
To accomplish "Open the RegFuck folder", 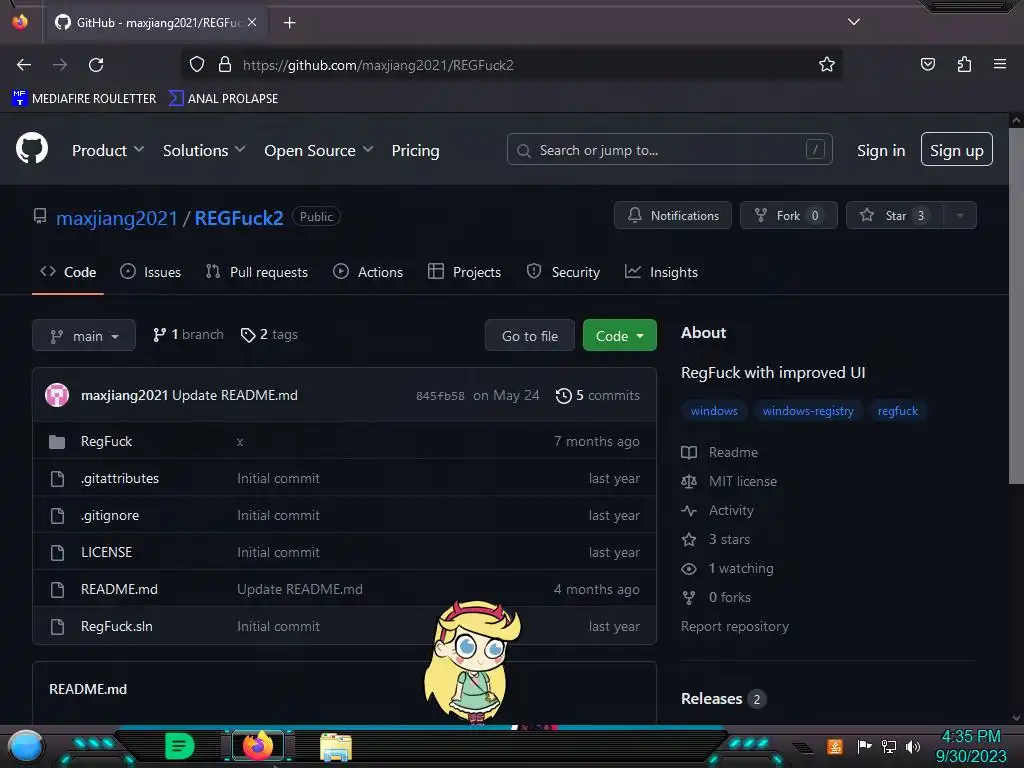I will [x=106, y=441].
